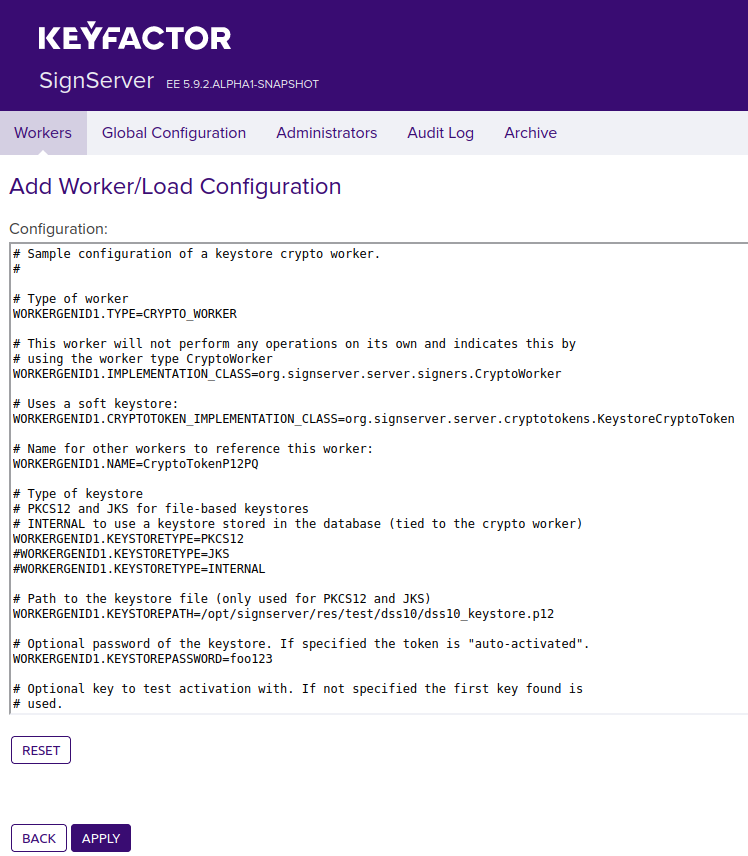
Task: Click the KEYSTOREPASSWORD=foo123 line in configuration
Action: point(142,659)
